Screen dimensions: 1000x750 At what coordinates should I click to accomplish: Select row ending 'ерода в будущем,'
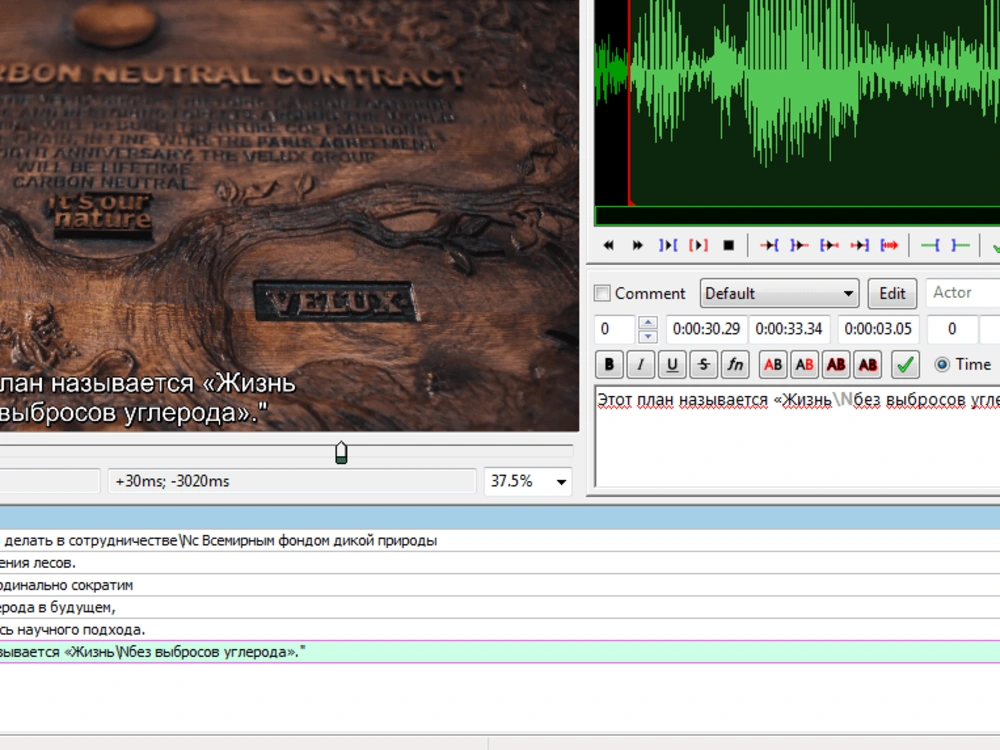coord(500,608)
